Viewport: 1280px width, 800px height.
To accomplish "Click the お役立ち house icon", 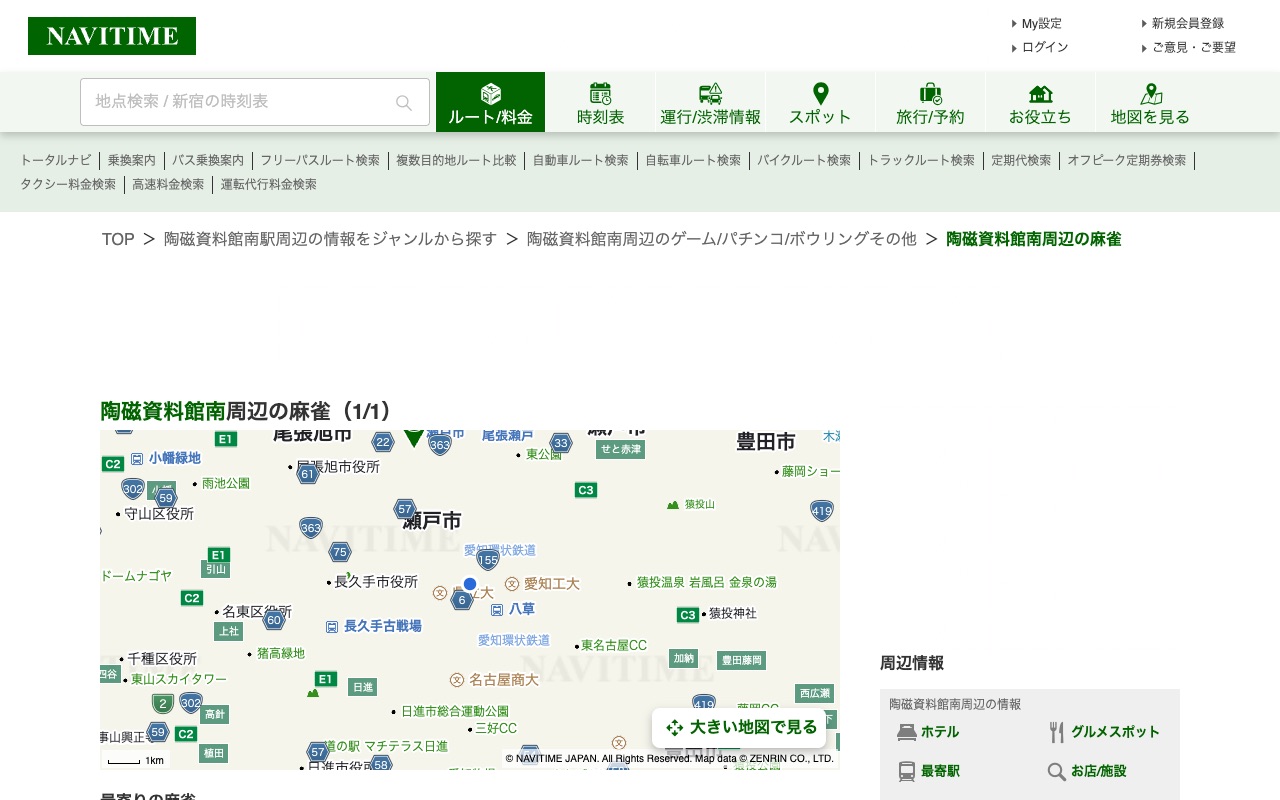I will pos(1040,94).
